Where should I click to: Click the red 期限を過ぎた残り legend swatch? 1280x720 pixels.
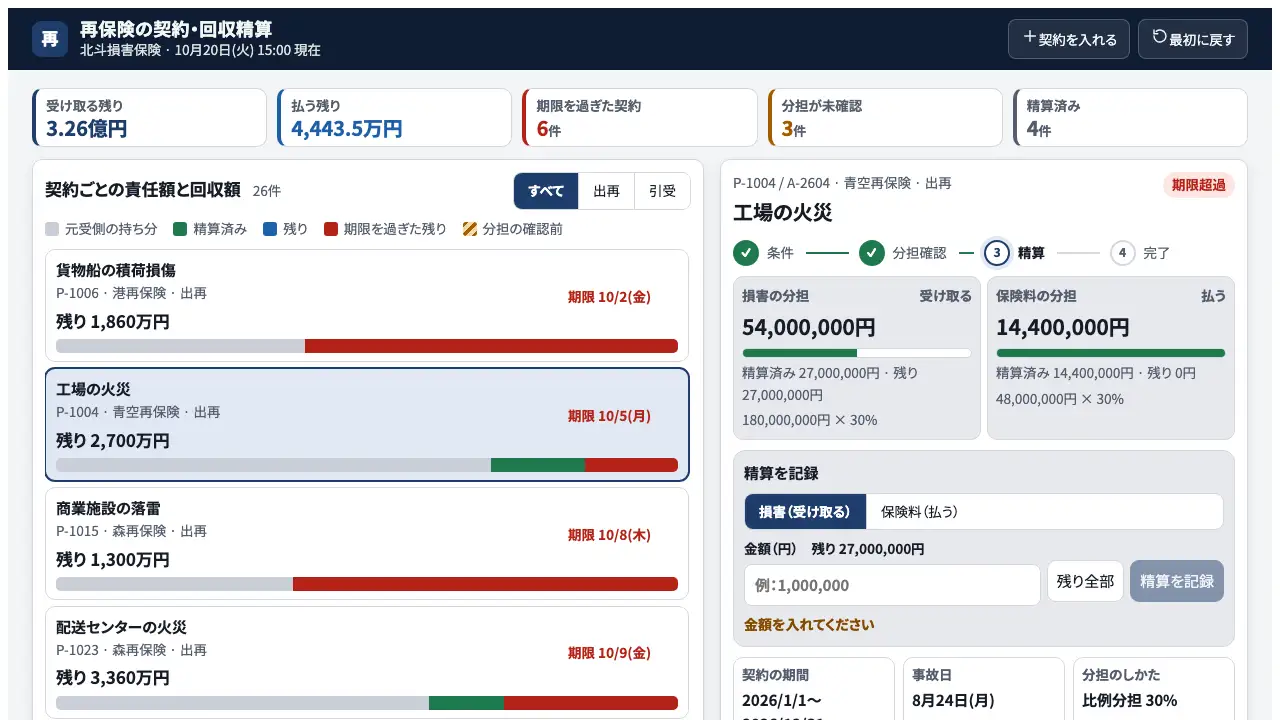point(330,229)
